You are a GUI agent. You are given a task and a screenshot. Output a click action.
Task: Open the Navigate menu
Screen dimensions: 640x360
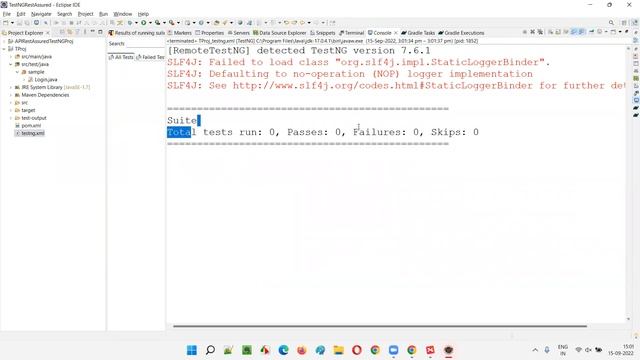coord(41,14)
